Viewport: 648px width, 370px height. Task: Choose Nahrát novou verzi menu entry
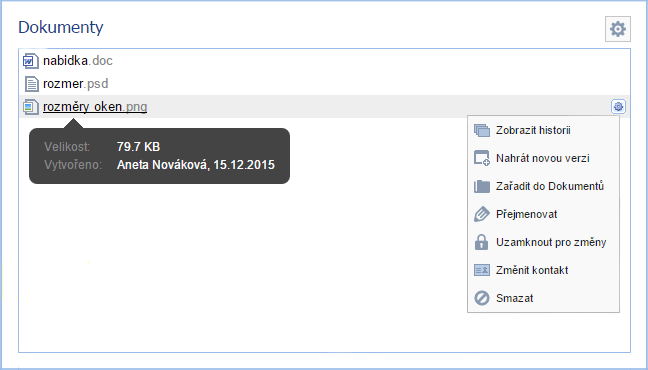[x=543, y=158]
